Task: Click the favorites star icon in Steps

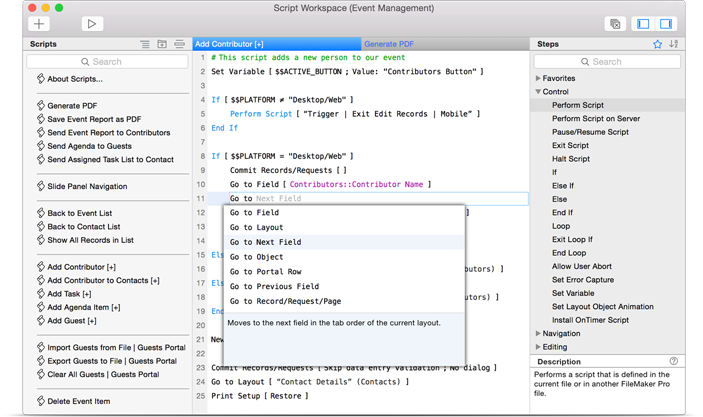Action: point(657,44)
